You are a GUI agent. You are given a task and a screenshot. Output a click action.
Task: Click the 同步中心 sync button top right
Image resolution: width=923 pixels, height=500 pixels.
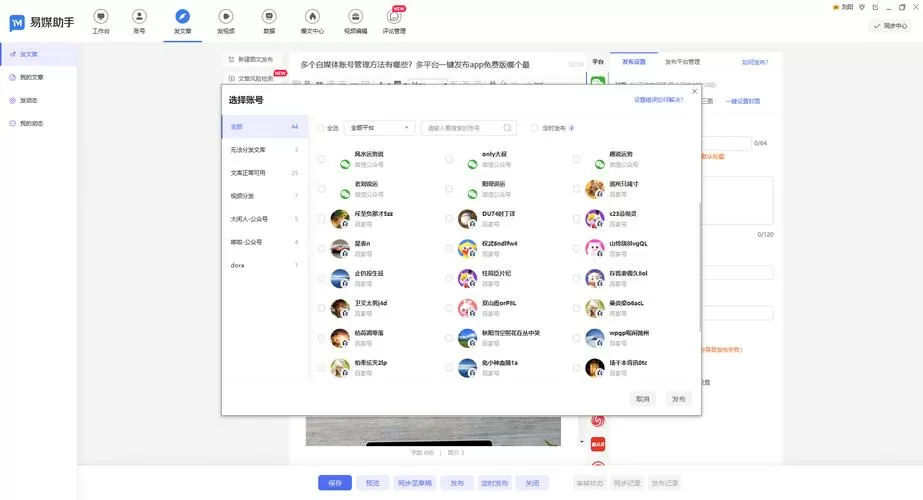tap(891, 26)
